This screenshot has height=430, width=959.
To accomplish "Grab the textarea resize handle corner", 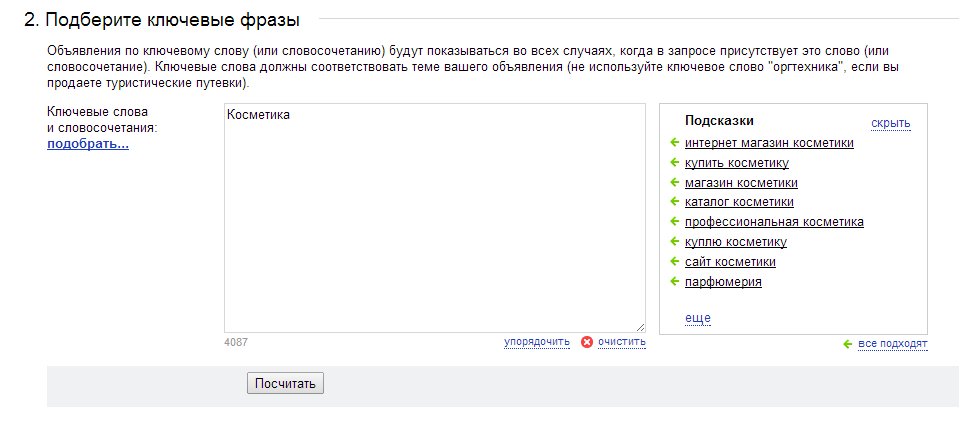I will pyautogui.click(x=640, y=327).
